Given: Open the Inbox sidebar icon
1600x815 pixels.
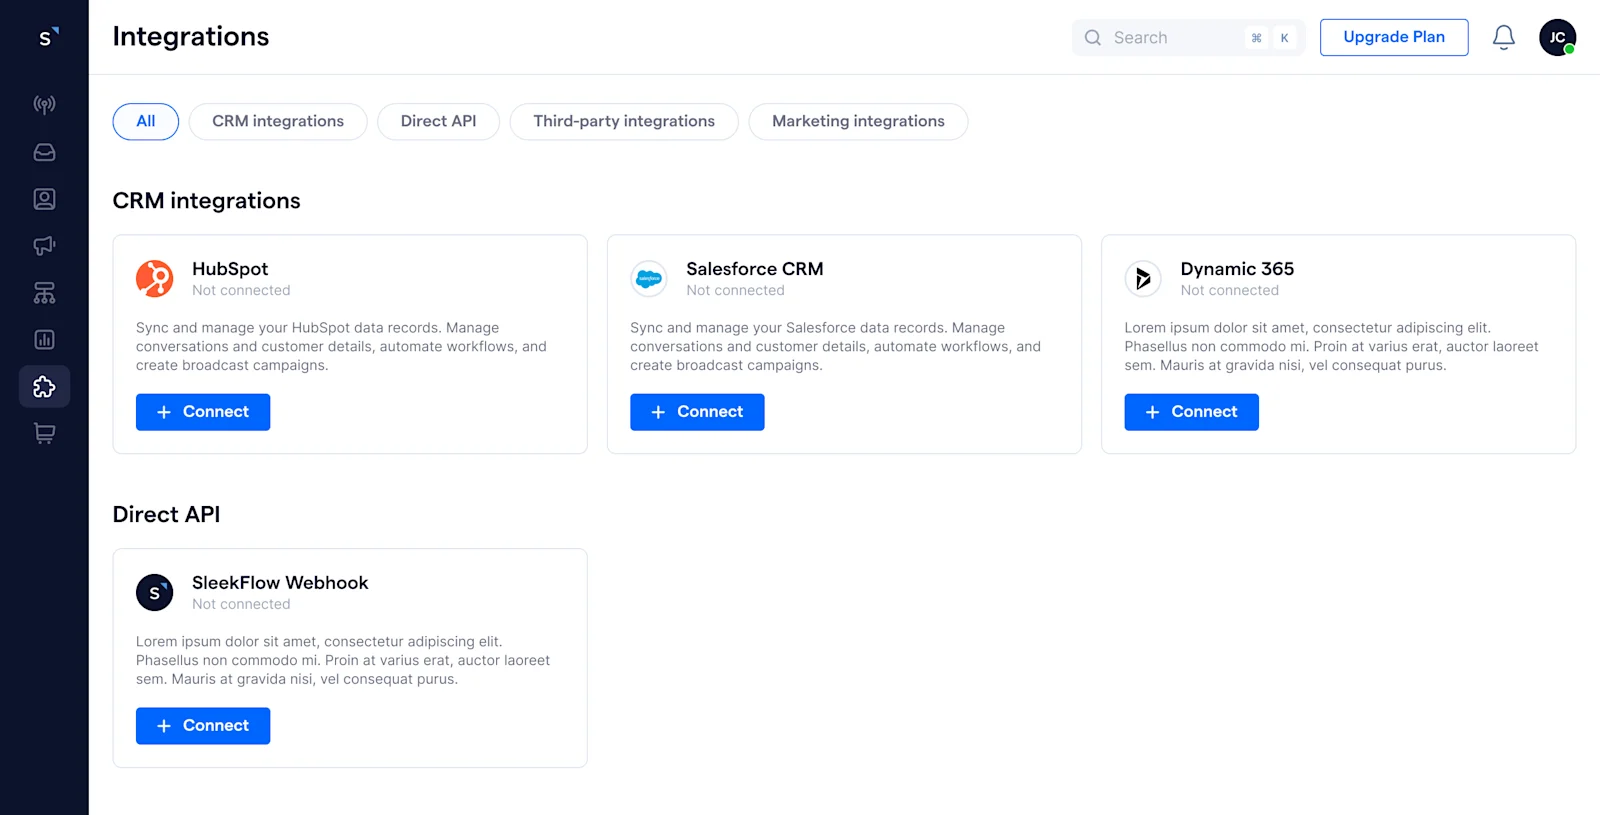Looking at the screenshot, I should [44, 152].
